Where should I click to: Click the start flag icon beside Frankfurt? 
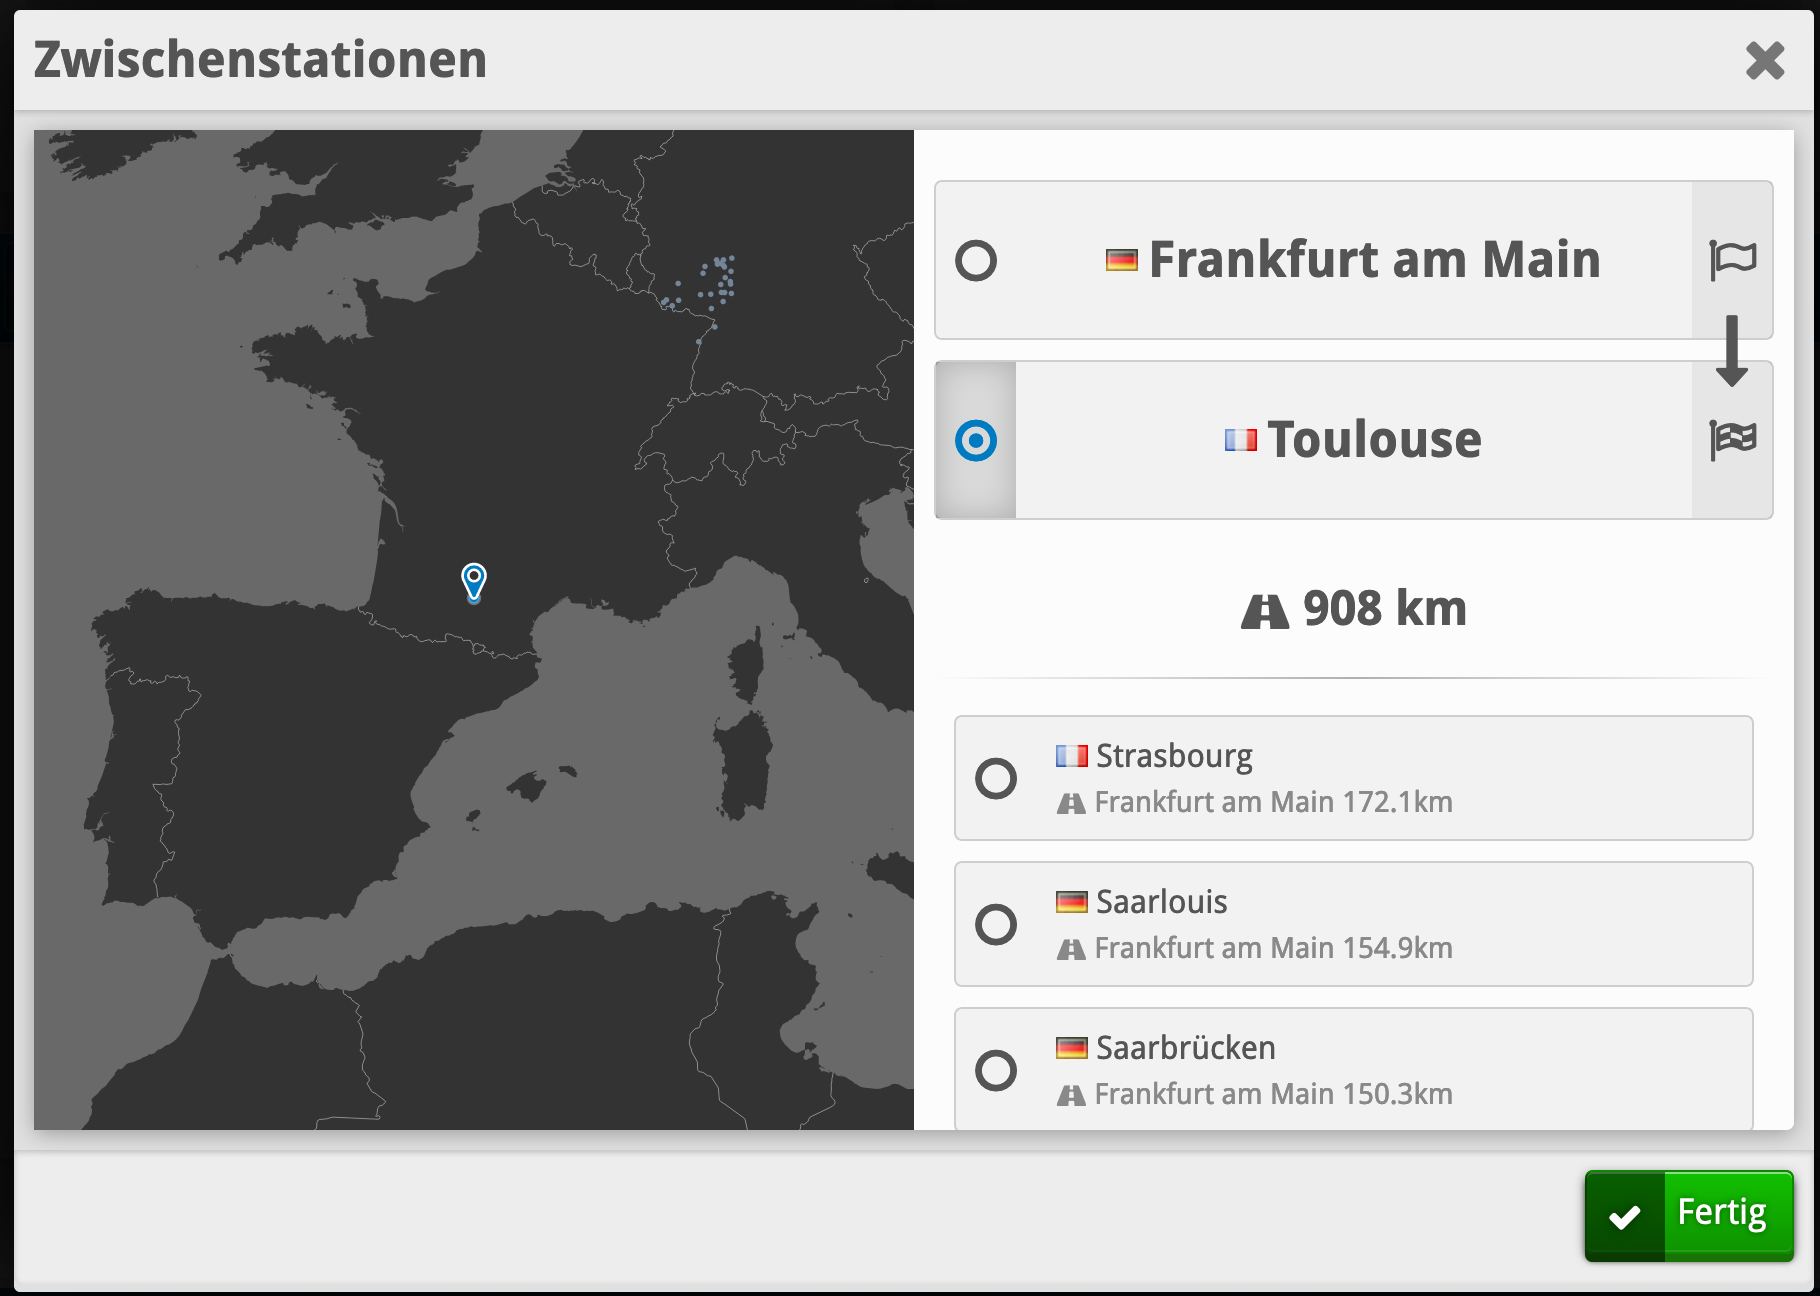[1732, 260]
